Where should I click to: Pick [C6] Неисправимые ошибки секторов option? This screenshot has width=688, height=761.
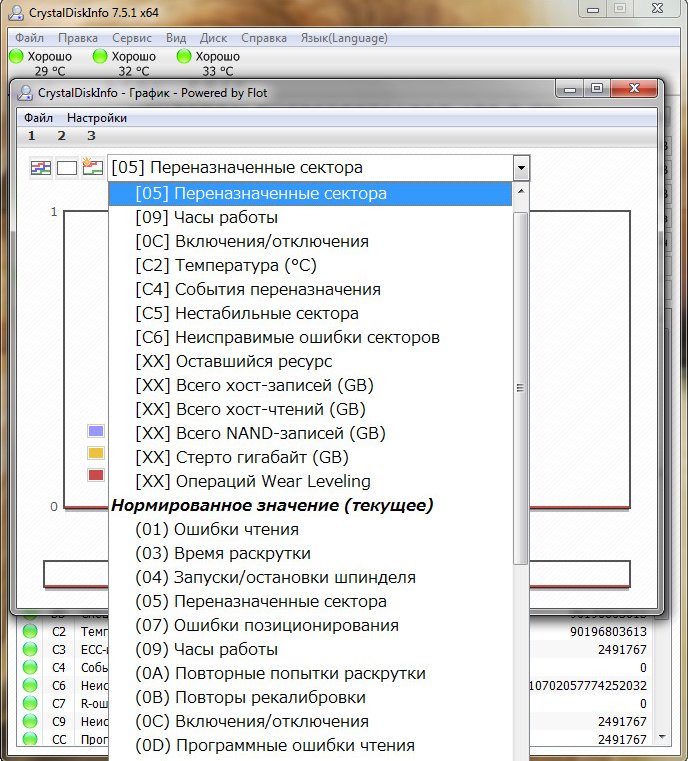(x=311, y=337)
